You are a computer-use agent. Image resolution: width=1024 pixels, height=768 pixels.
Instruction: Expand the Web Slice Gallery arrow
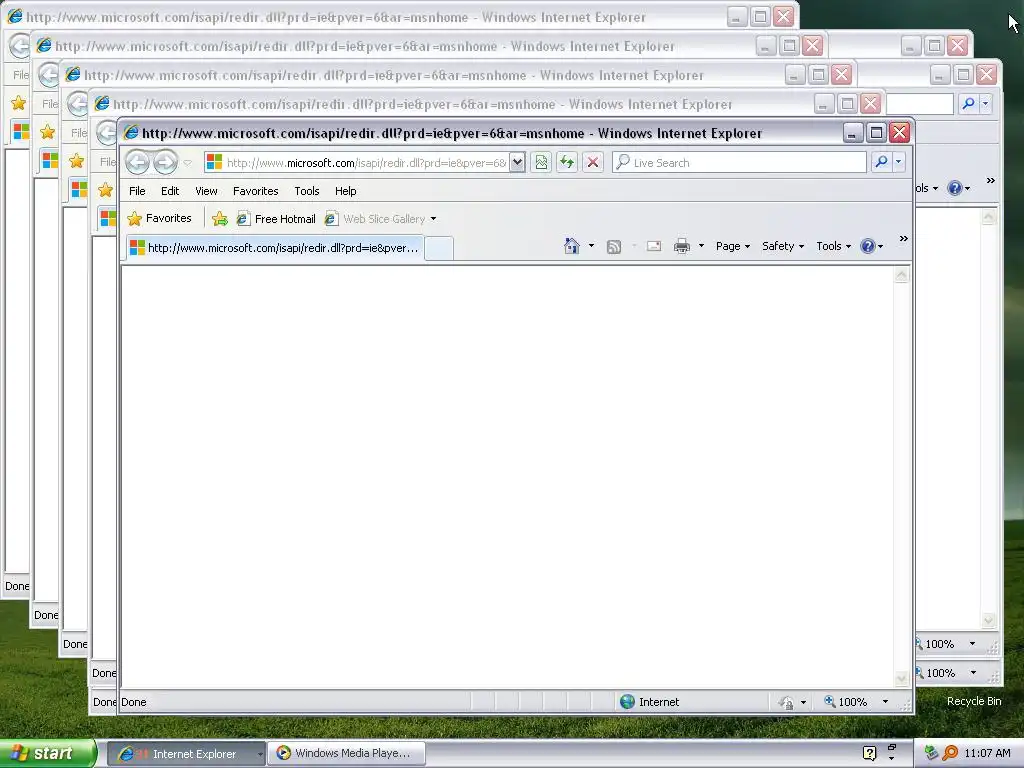[433, 219]
